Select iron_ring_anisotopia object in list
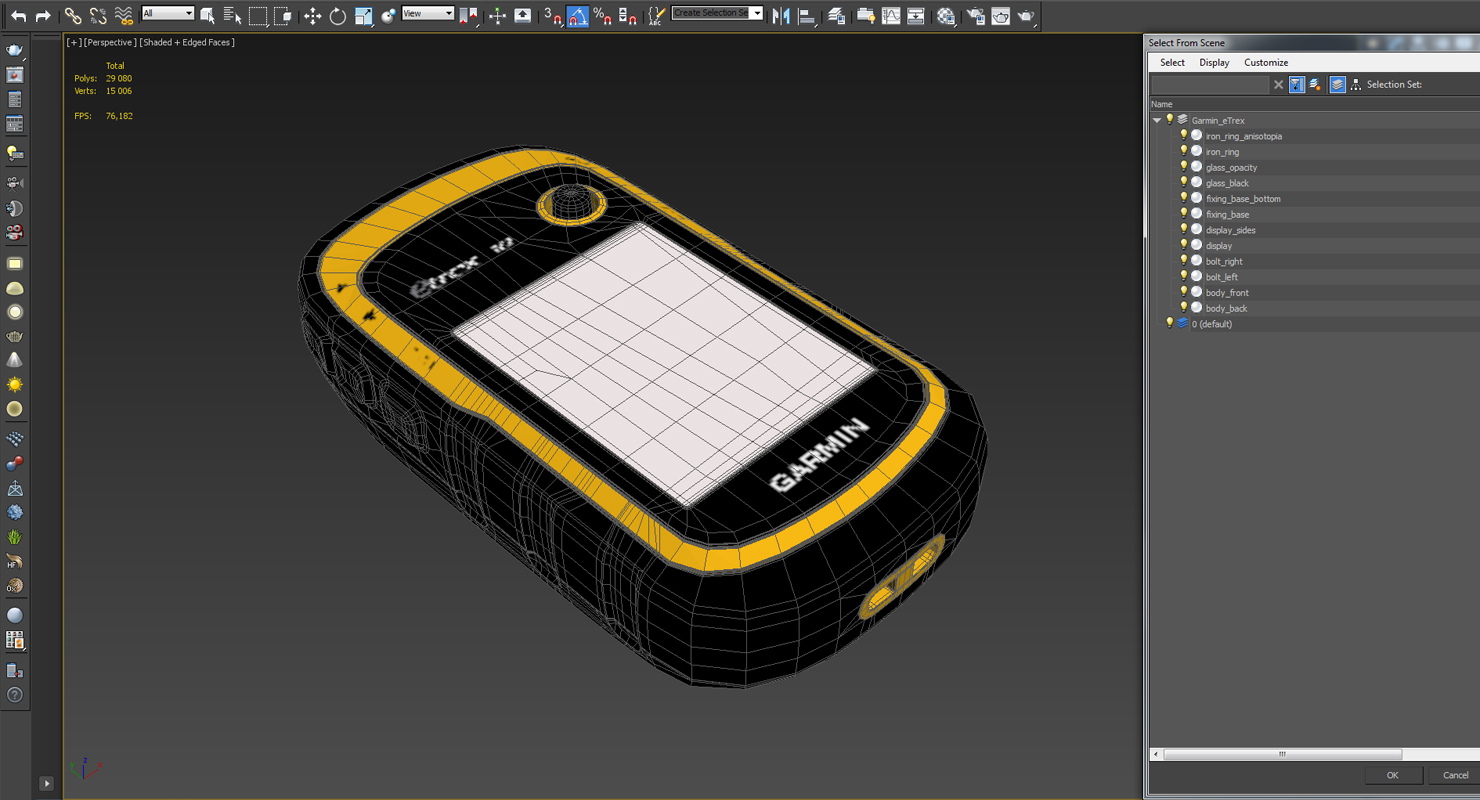 coord(1243,136)
